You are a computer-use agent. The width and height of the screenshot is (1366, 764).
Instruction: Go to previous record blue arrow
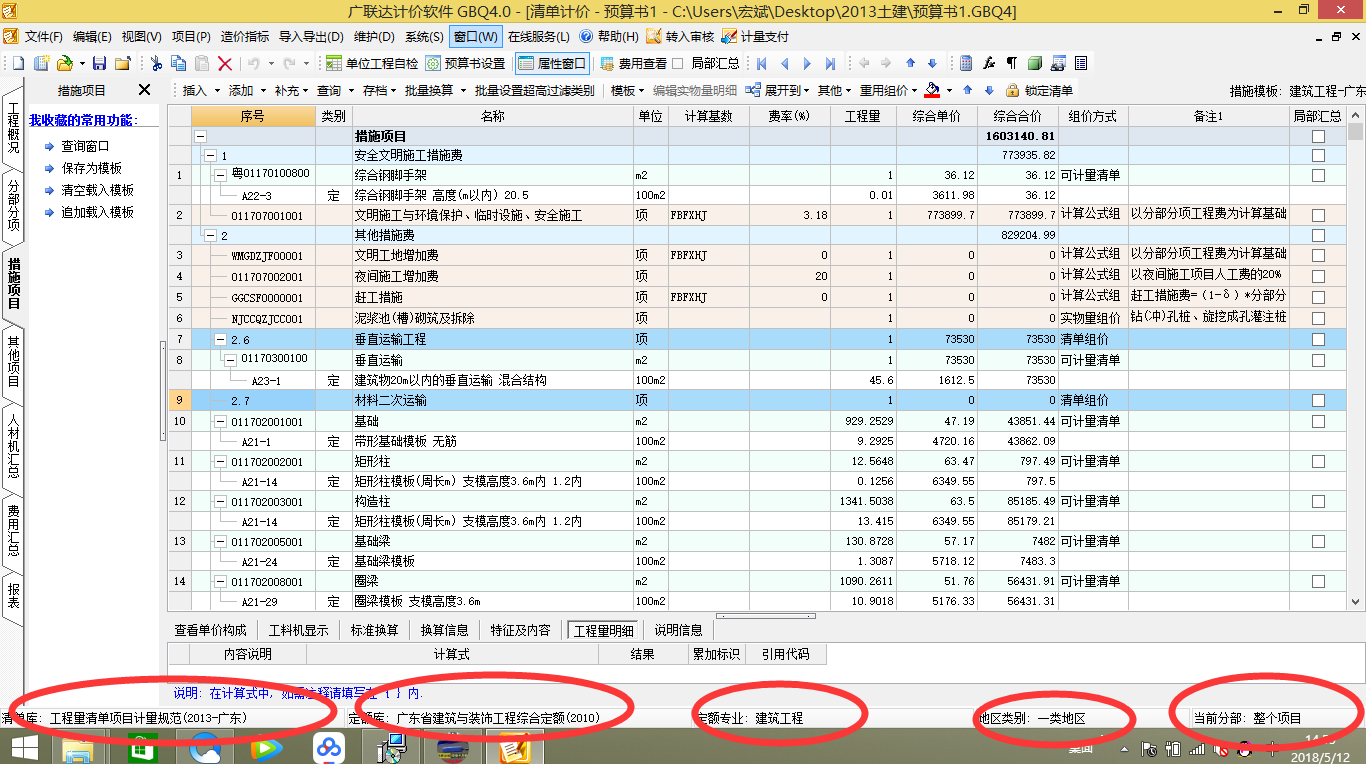coord(785,63)
